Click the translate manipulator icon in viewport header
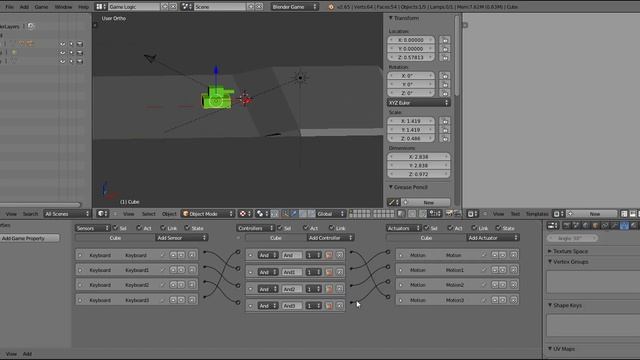 tap(294, 214)
